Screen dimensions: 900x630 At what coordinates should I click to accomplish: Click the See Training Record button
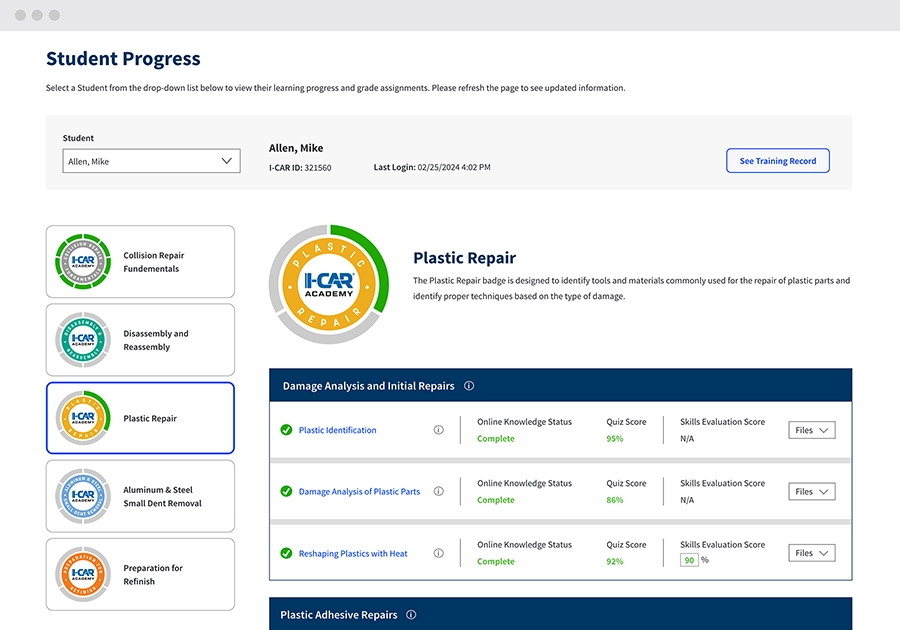click(777, 161)
